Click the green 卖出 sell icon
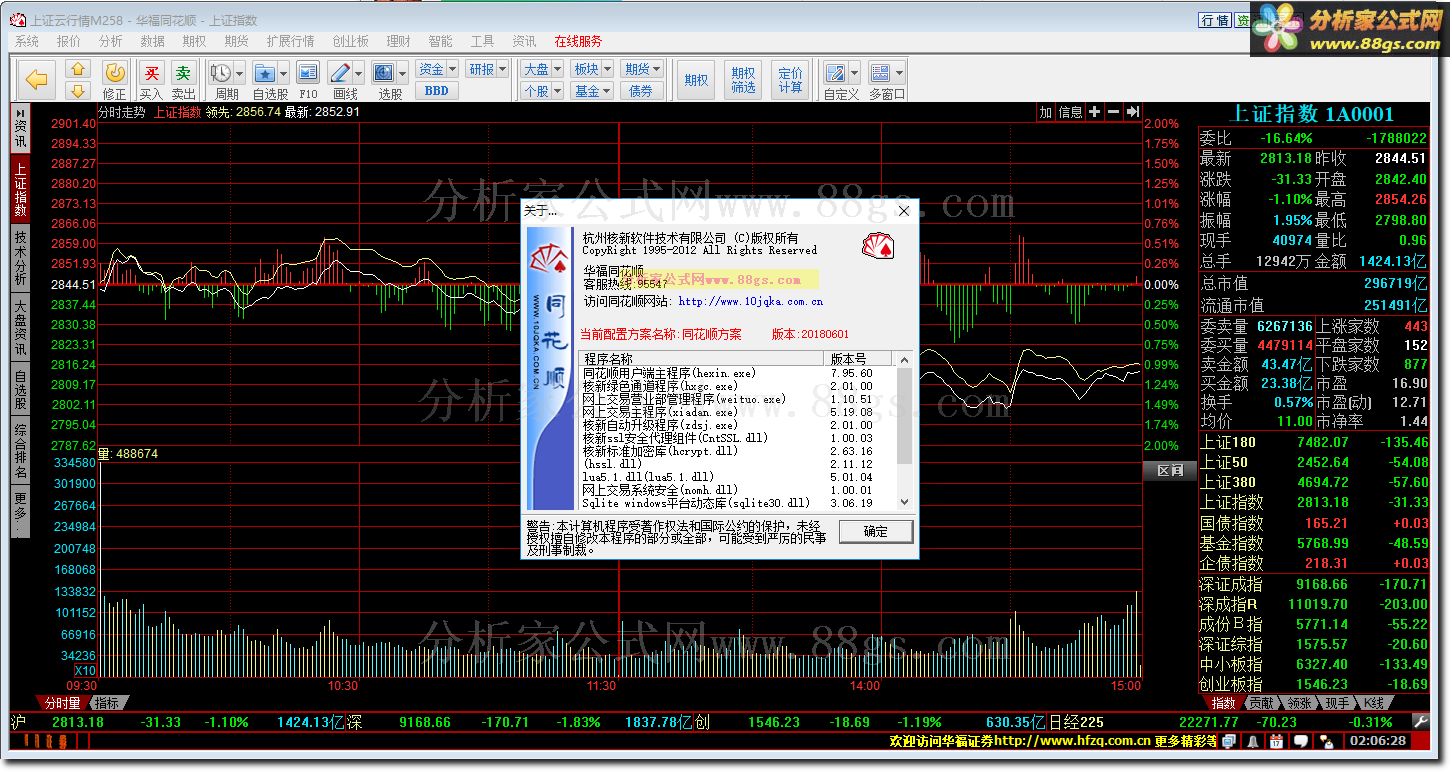The height and width of the screenshot is (772, 1452). pos(183,73)
